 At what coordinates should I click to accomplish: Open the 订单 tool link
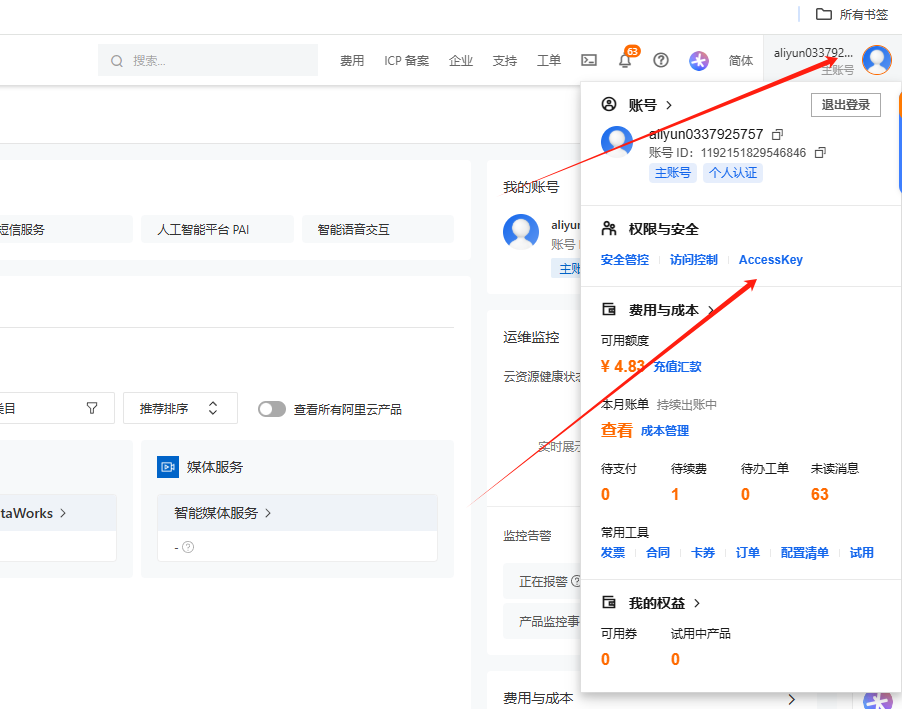tap(748, 552)
